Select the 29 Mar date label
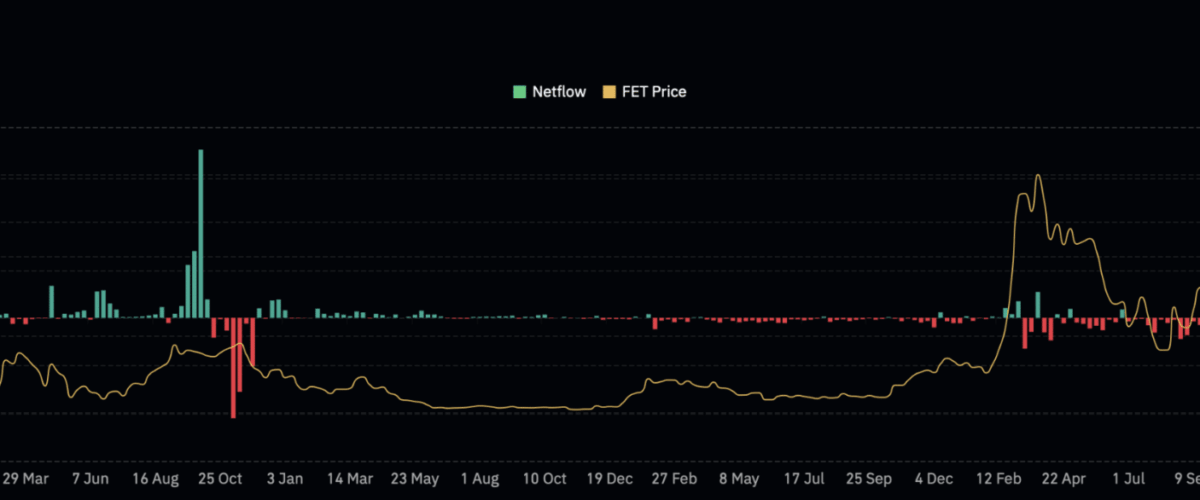The height and width of the screenshot is (500, 1200). pyautogui.click(x=24, y=478)
